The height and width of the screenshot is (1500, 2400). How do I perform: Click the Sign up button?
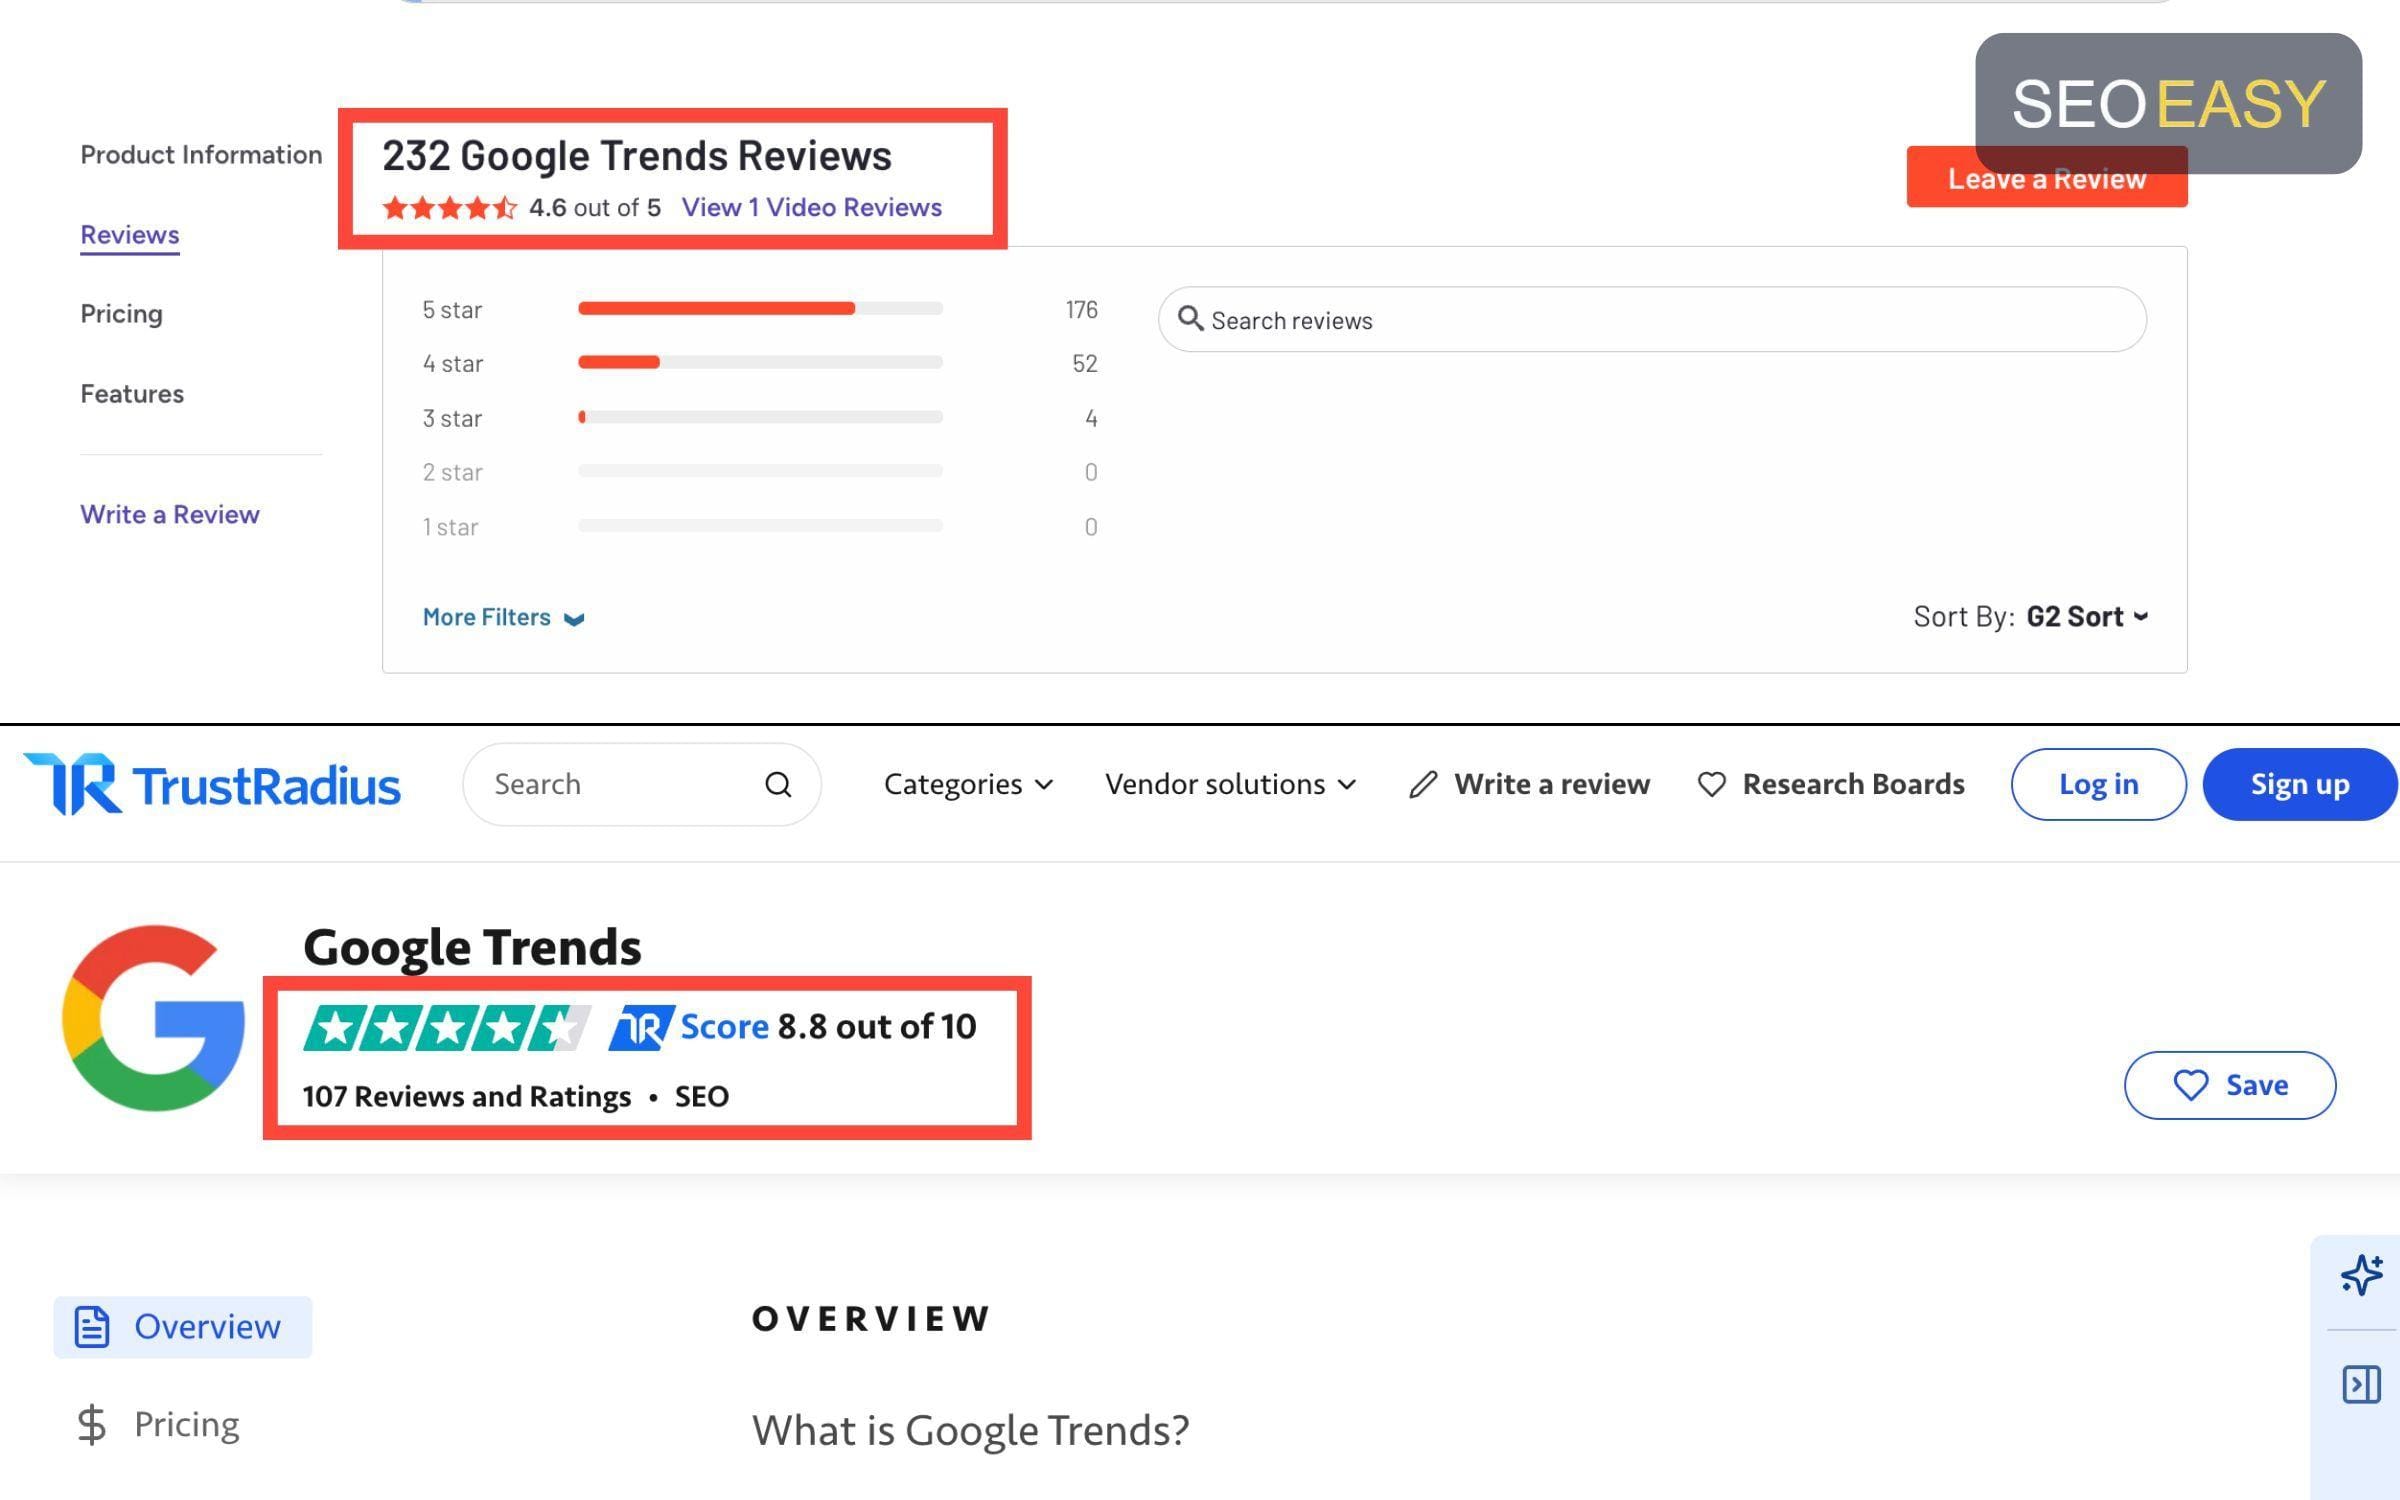[2299, 785]
